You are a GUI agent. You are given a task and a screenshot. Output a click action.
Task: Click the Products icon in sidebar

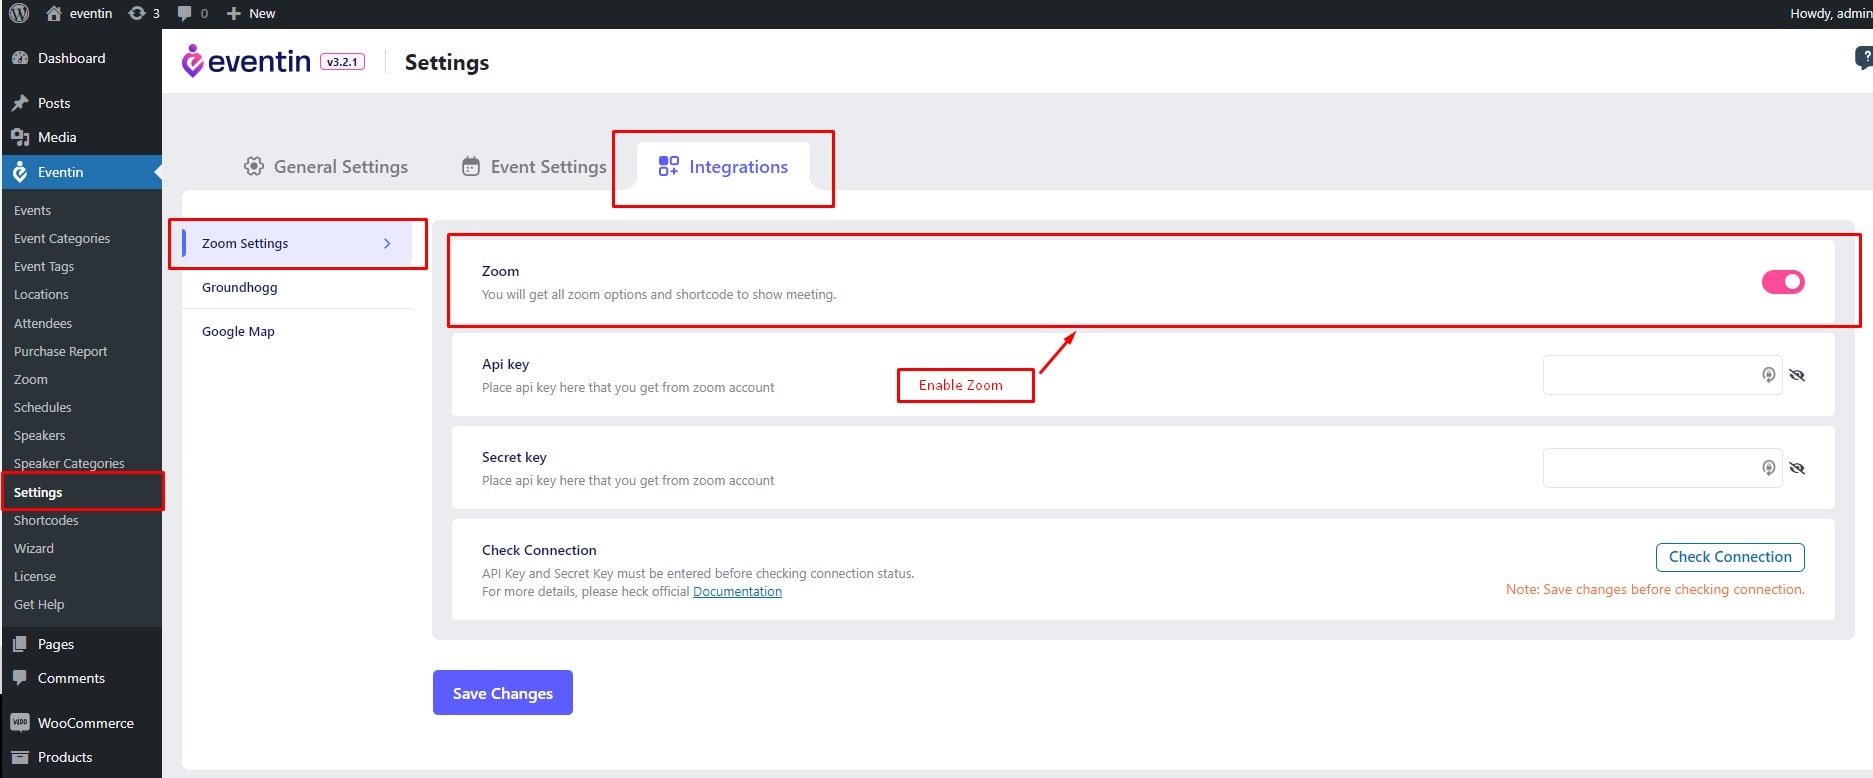pos(20,757)
